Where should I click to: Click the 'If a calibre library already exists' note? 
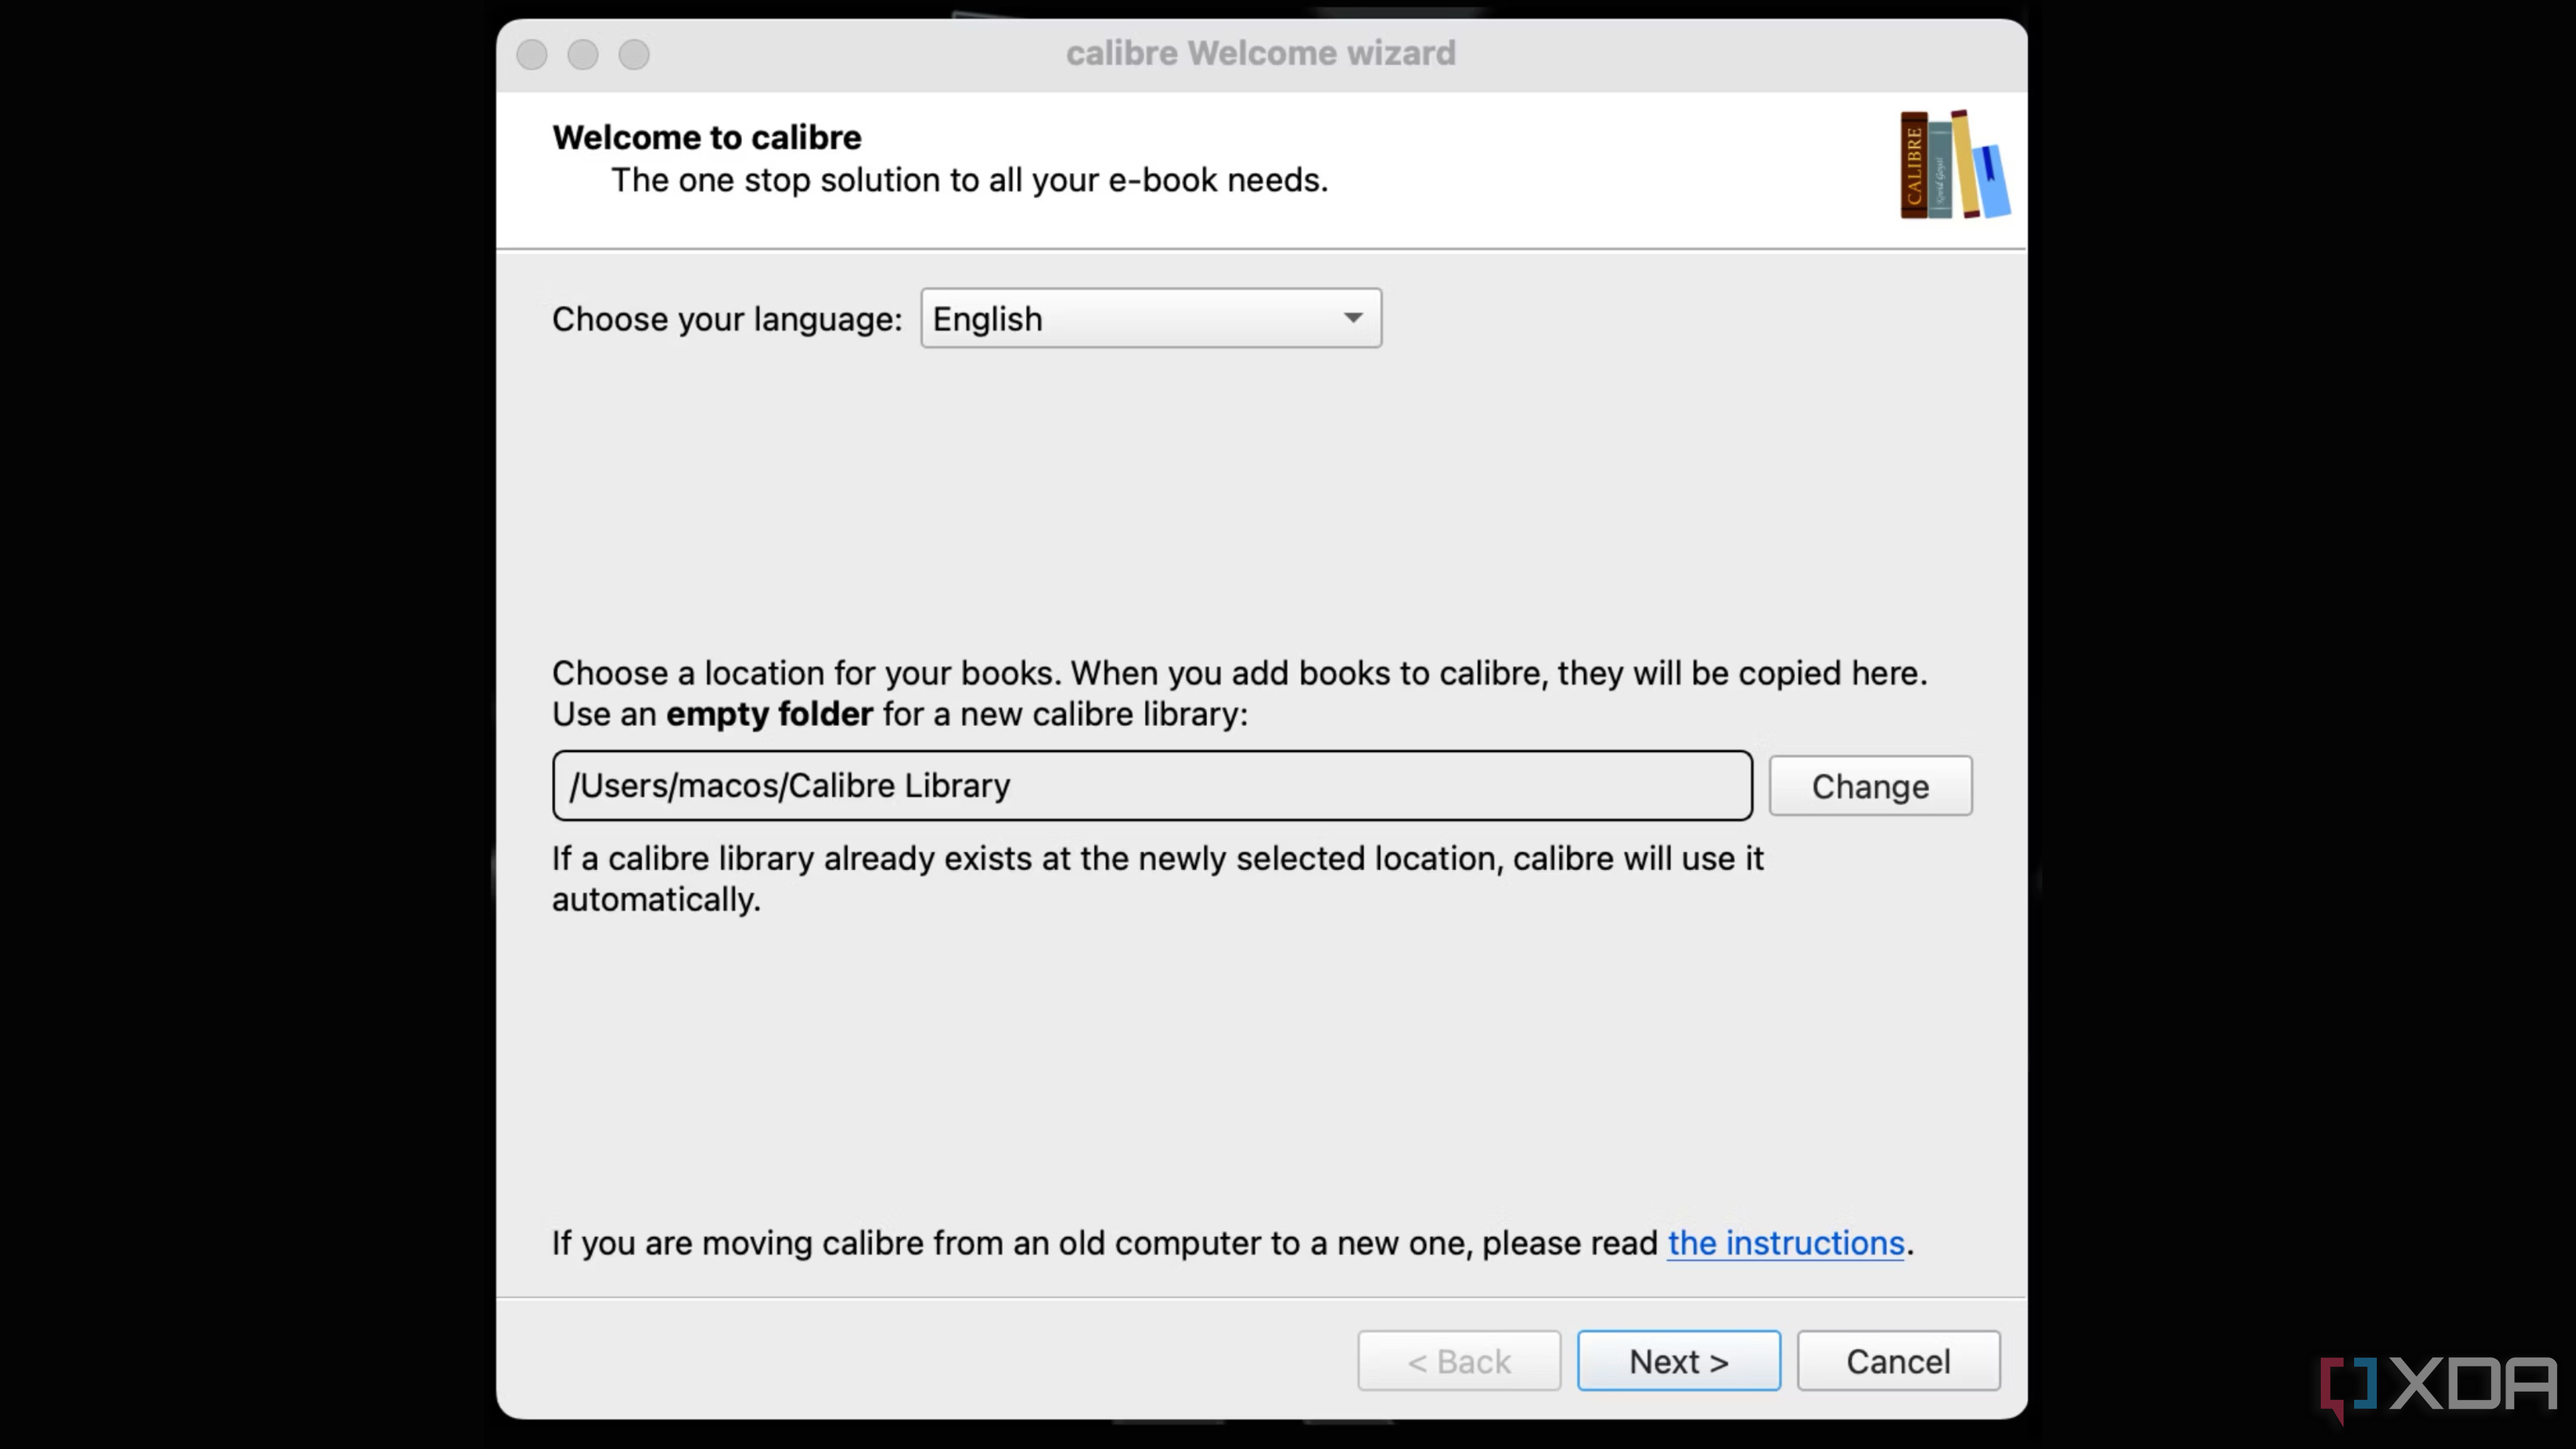pos(1158,878)
